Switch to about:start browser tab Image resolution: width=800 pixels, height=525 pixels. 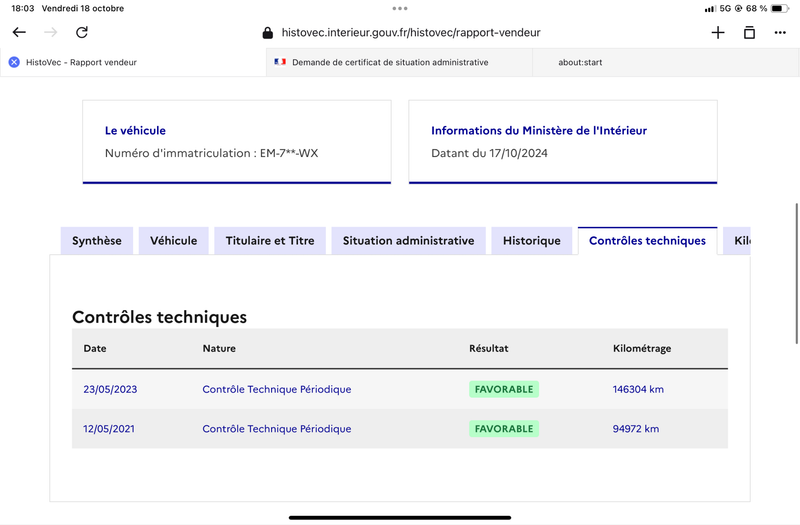(x=666, y=62)
